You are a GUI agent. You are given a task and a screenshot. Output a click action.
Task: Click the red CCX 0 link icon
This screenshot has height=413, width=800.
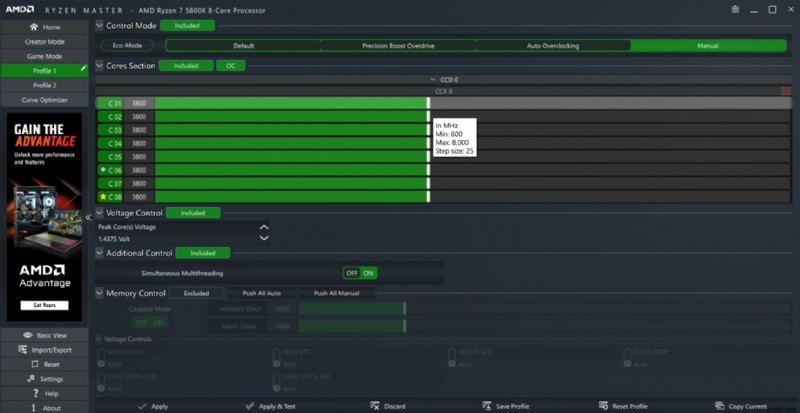pyautogui.click(x=786, y=91)
